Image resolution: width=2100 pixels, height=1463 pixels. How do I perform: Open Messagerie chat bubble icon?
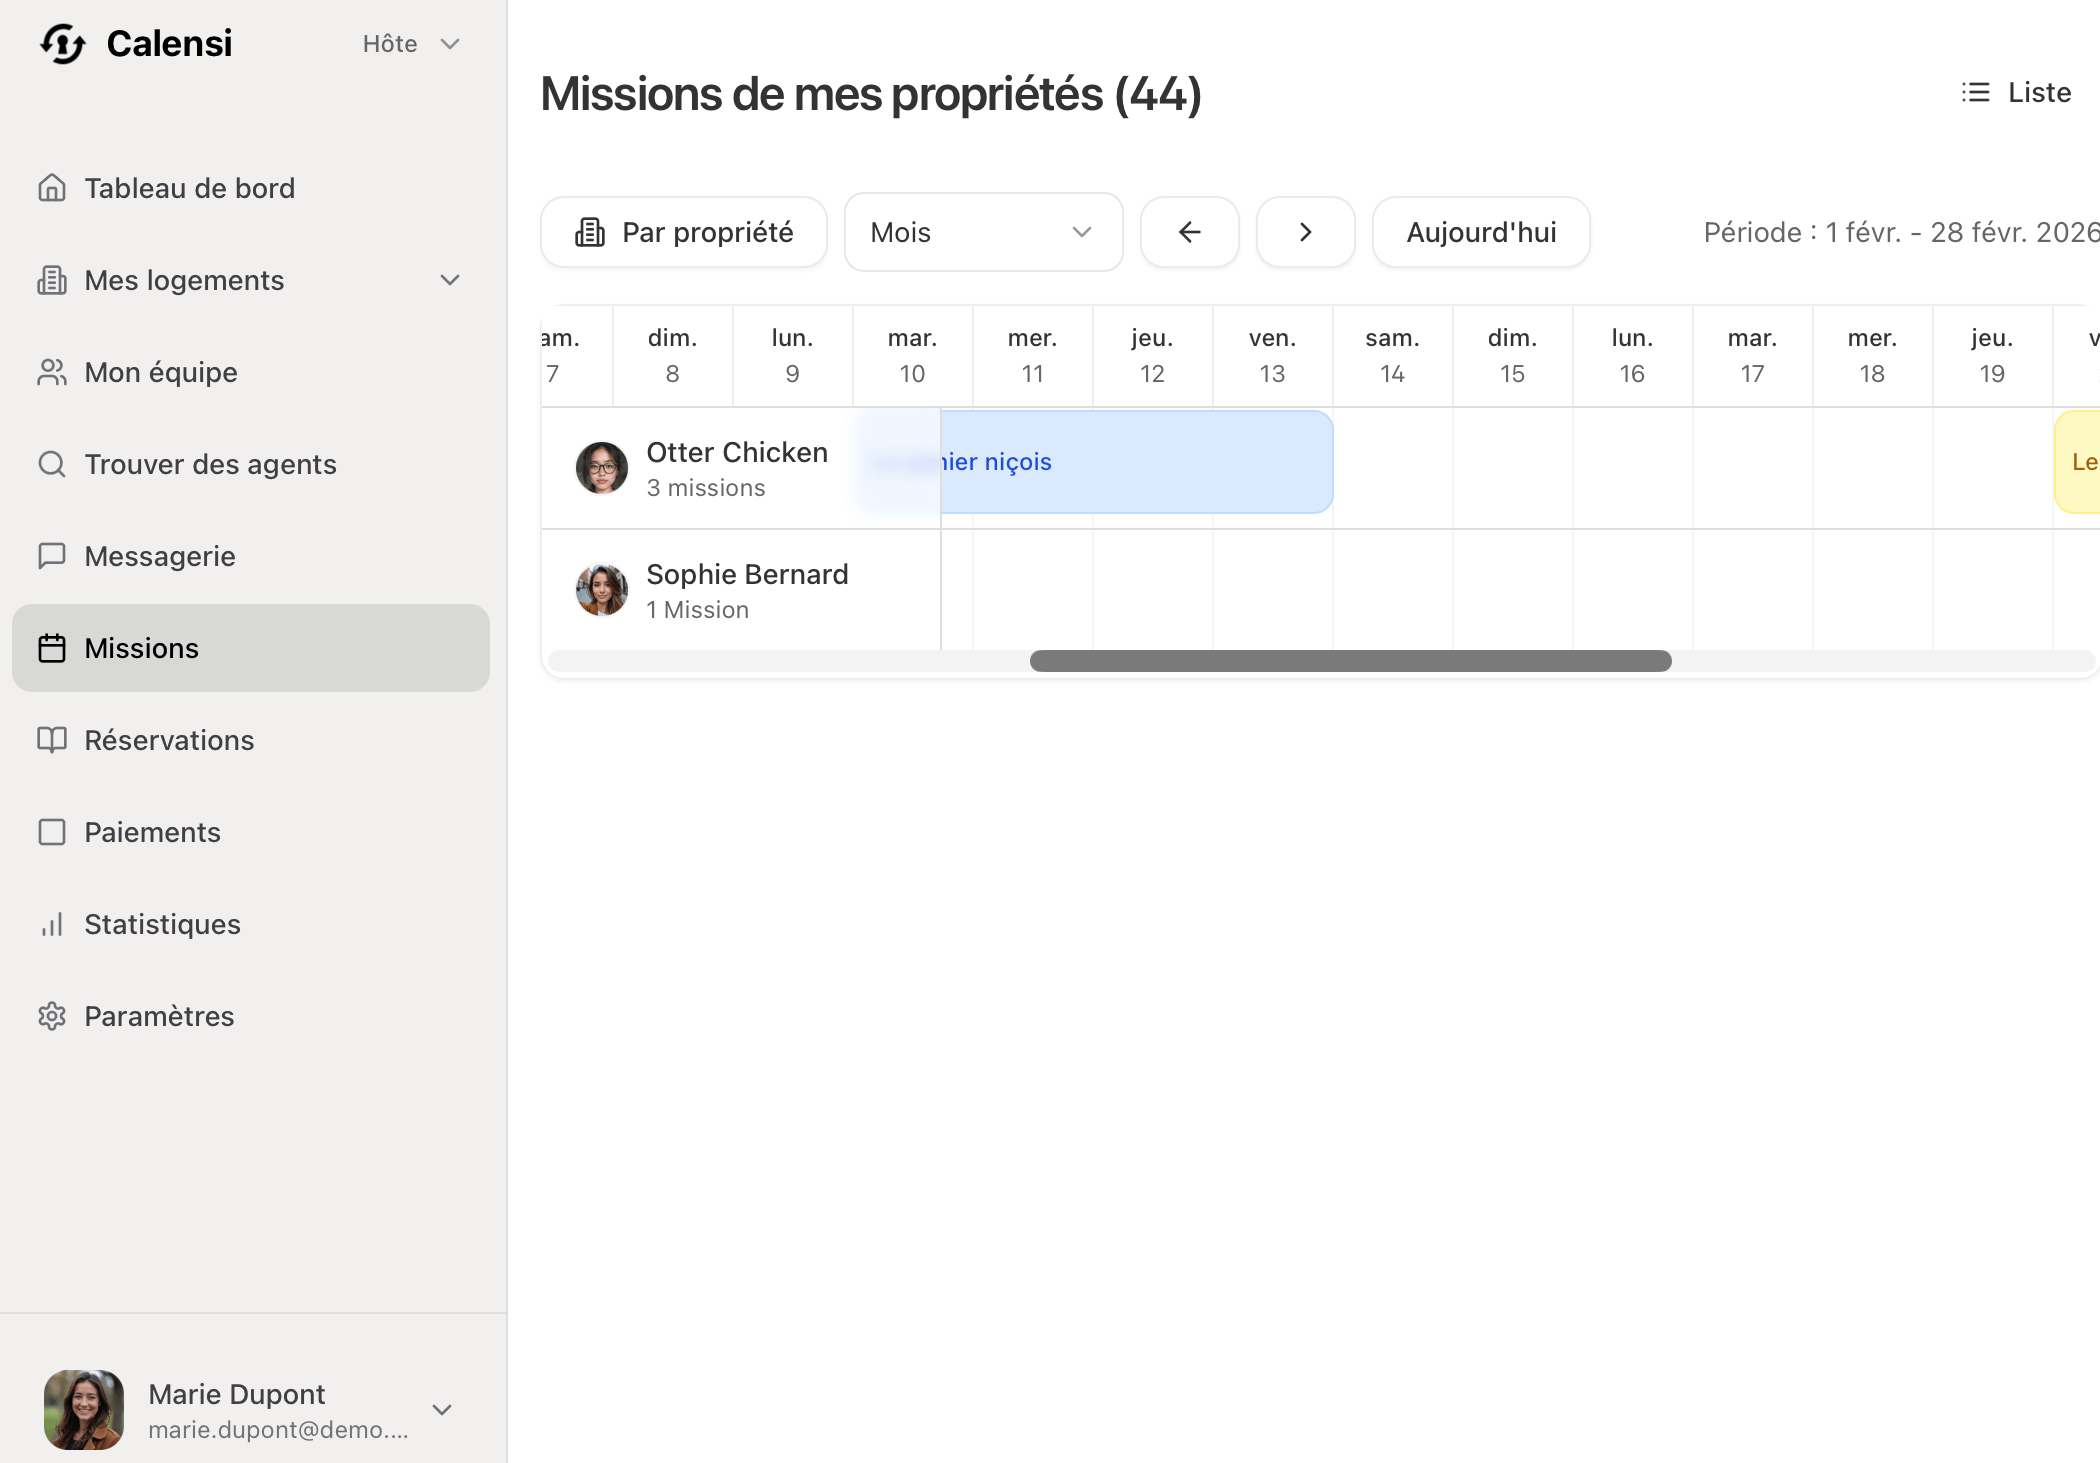click(x=52, y=556)
